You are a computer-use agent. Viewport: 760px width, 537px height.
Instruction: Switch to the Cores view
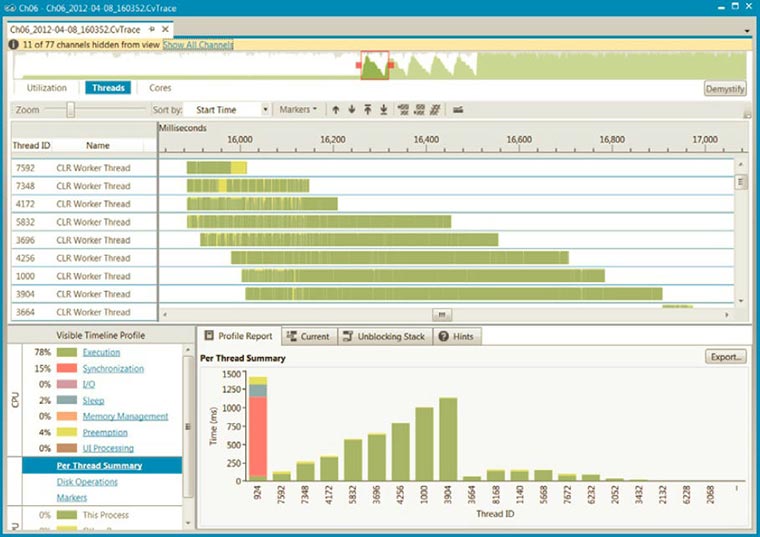point(160,88)
